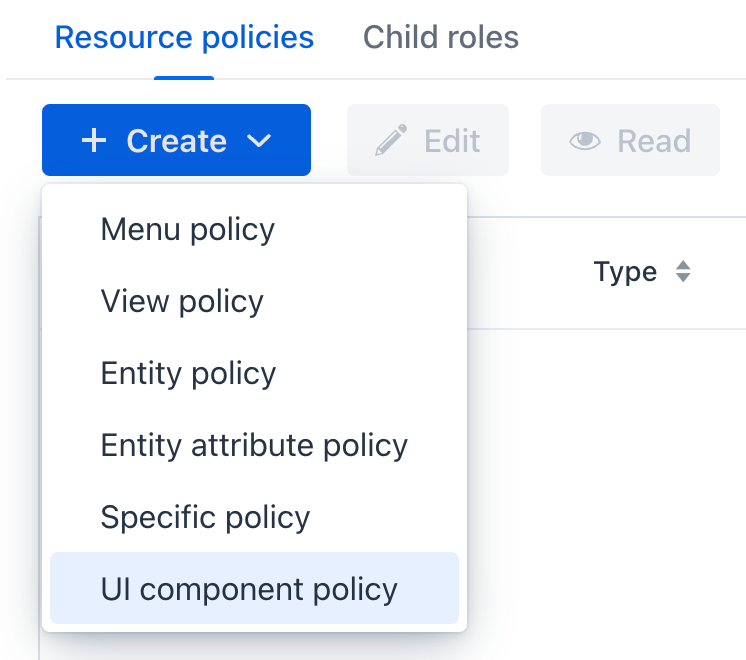Click the eye icon on Read button

[x=585, y=141]
